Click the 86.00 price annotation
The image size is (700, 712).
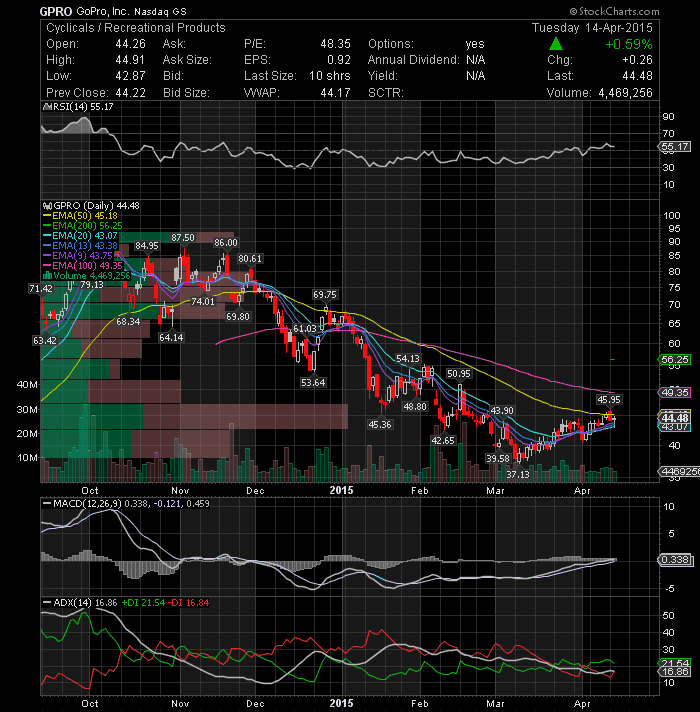tap(226, 243)
